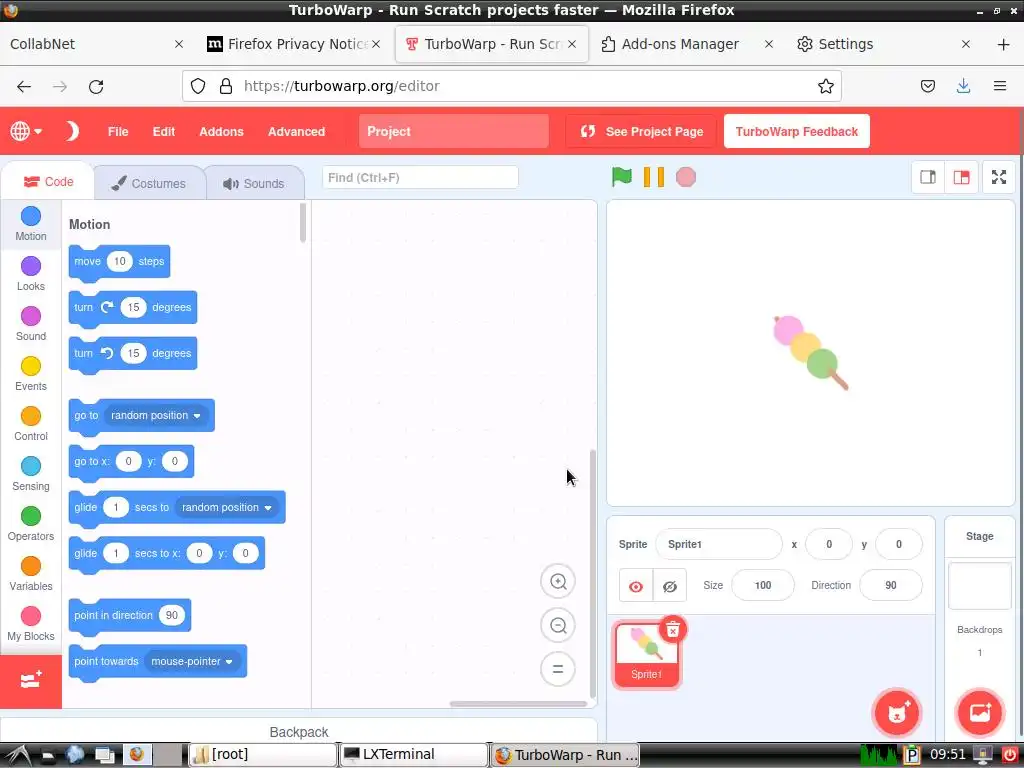Image resolution: width=1024 pixels, height=768 pixels.
Task: Open Firefox downloads panel
Action: 963,86
